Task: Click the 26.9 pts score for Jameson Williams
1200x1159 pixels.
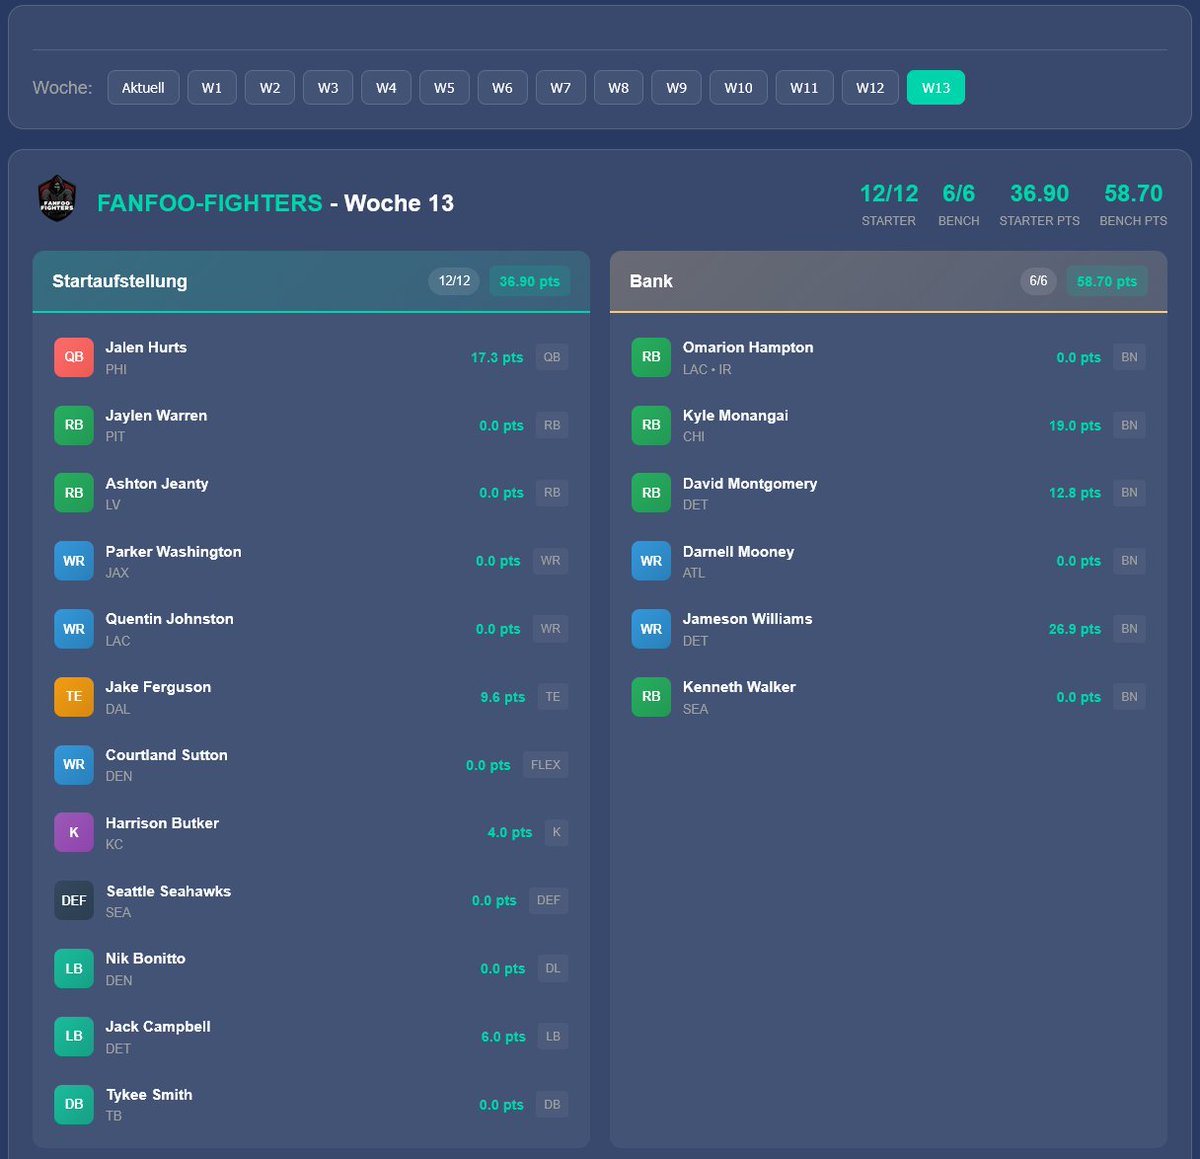Action: pos(1075,629)
